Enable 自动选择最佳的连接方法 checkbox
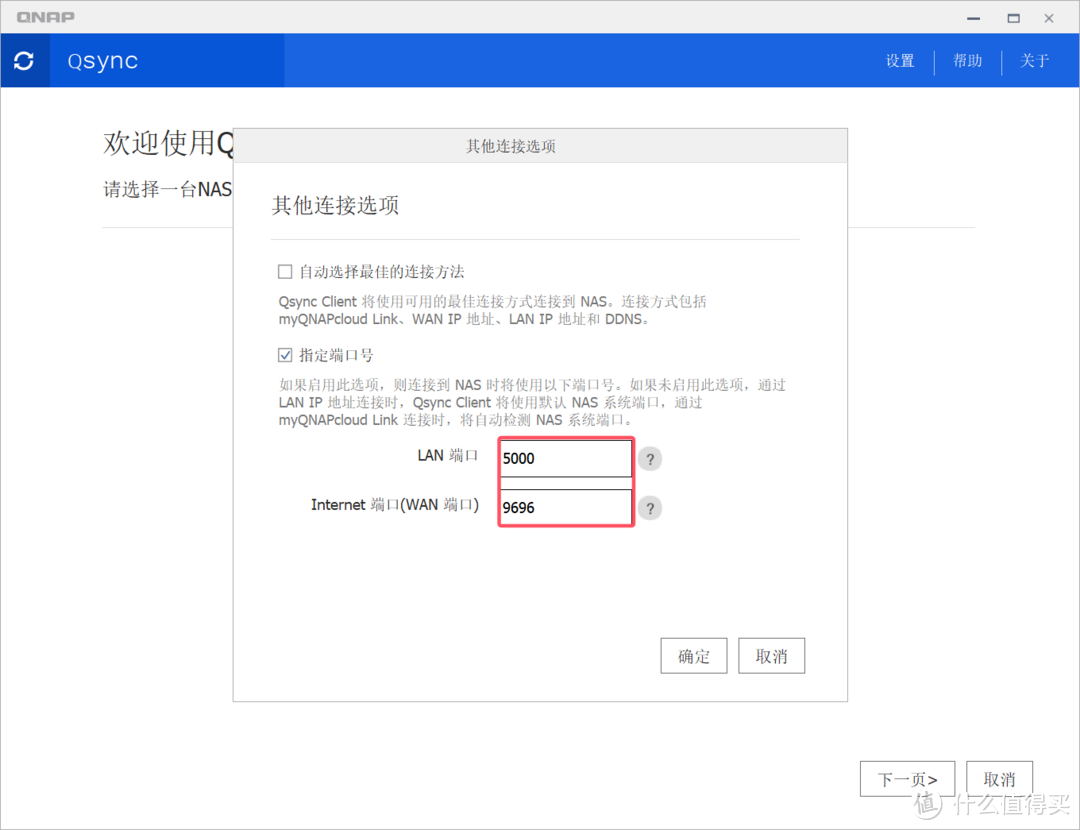 285,271
